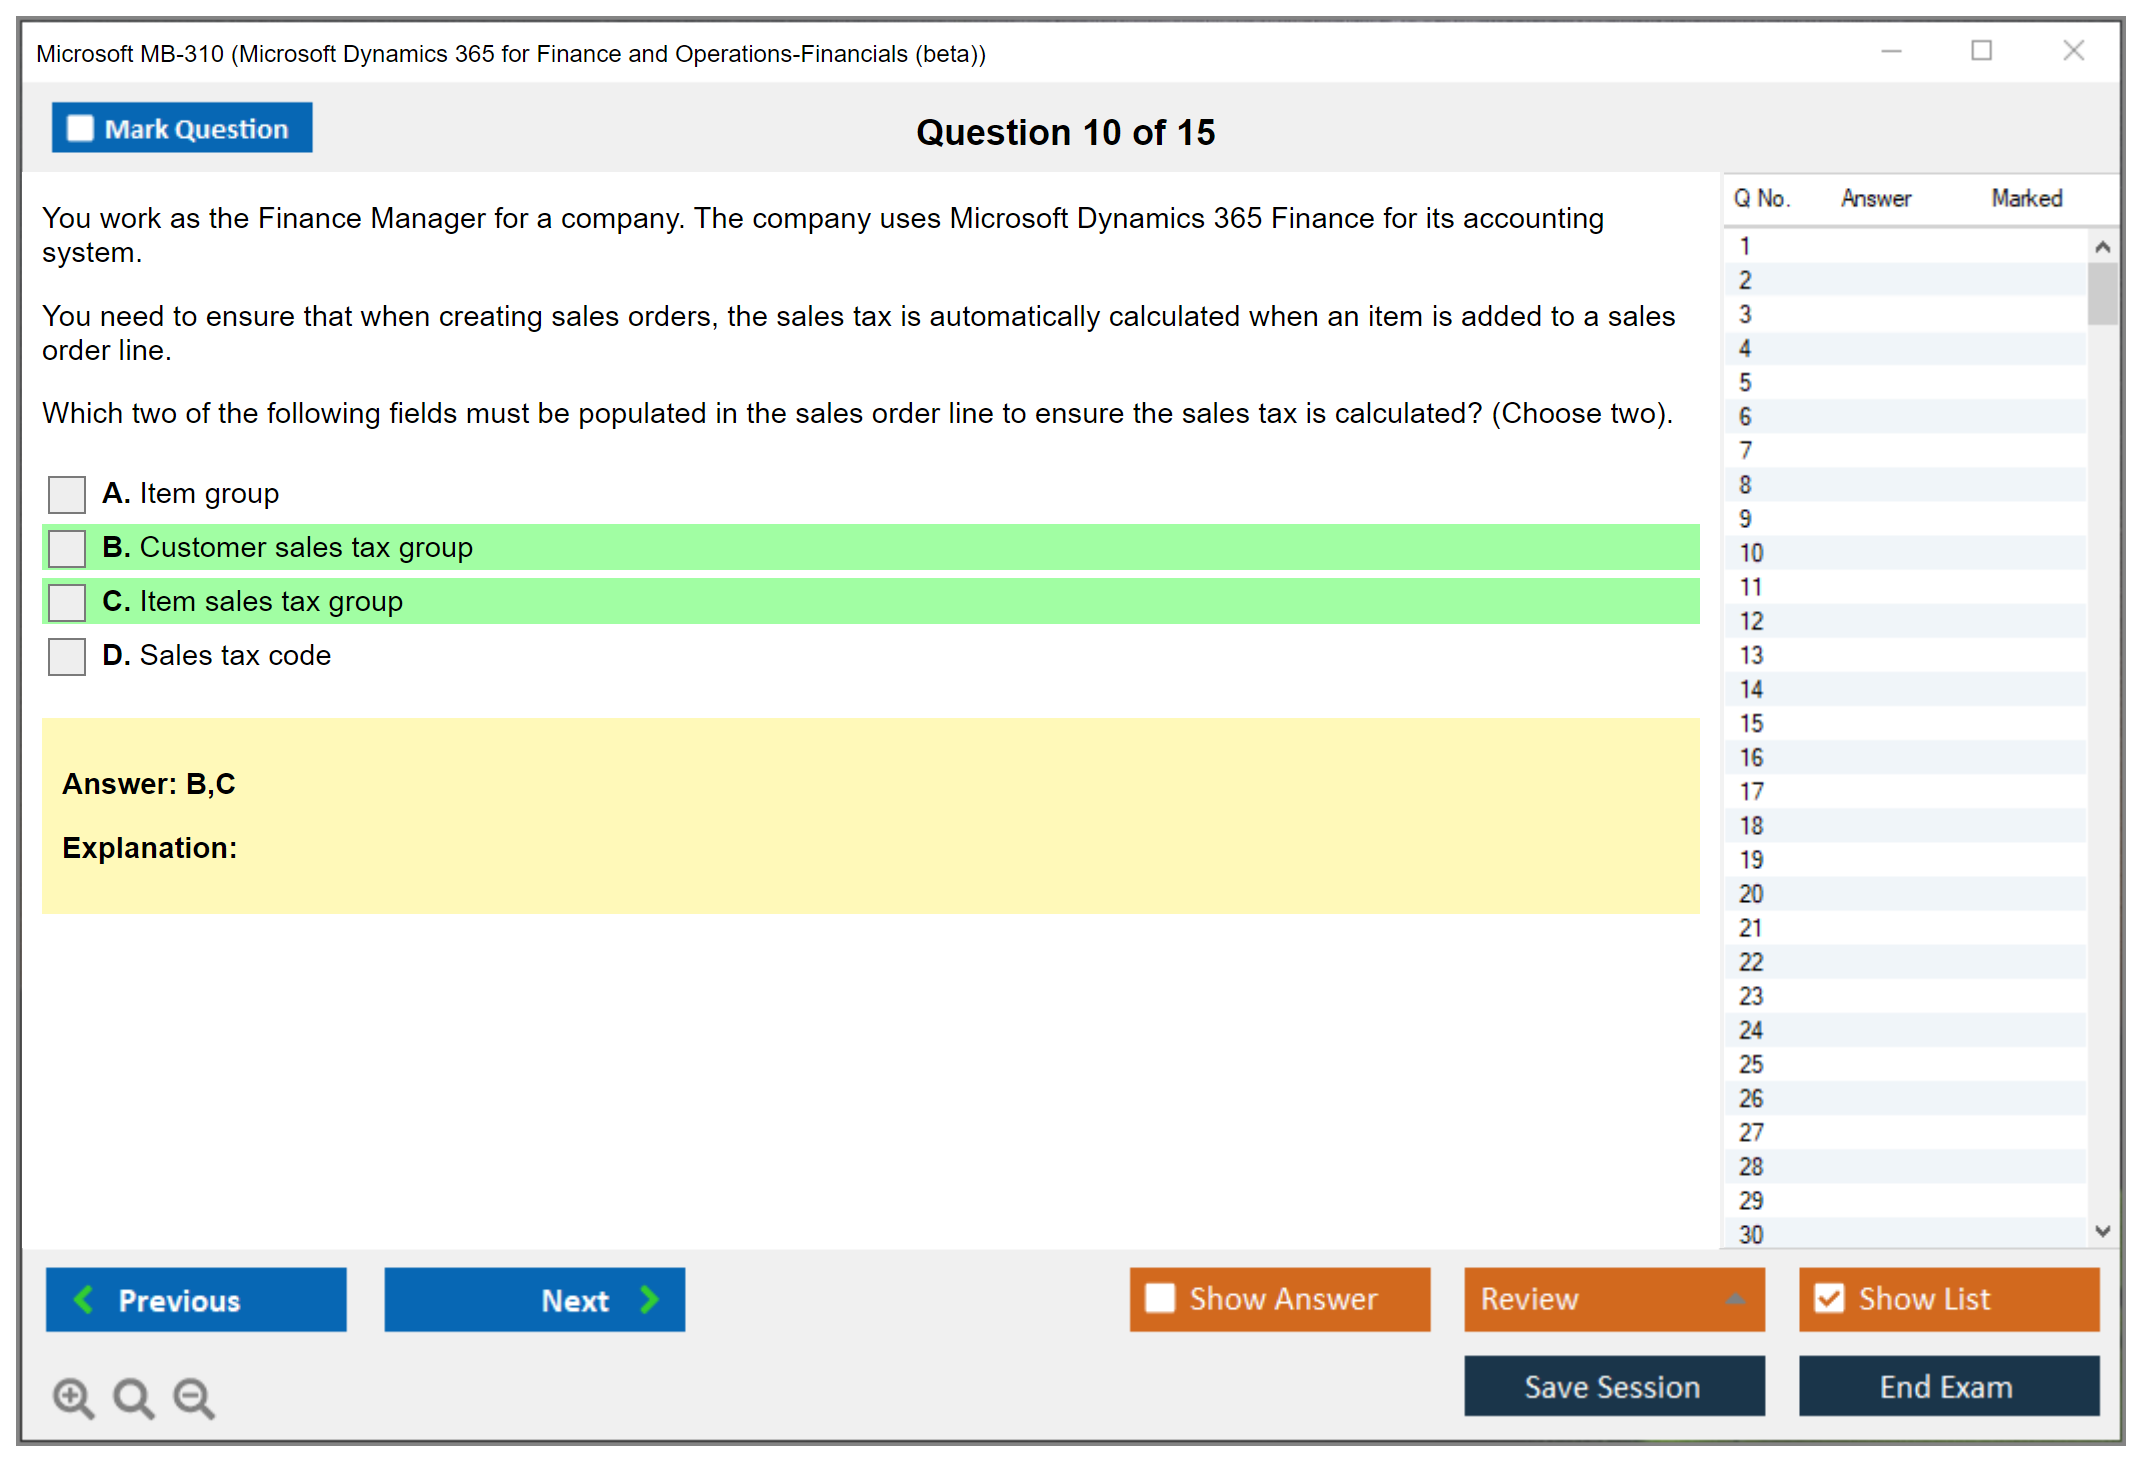Maximize the exam window
Image resolution: width=2150 pixels, height=1470 pixels.
point(1981,51)
